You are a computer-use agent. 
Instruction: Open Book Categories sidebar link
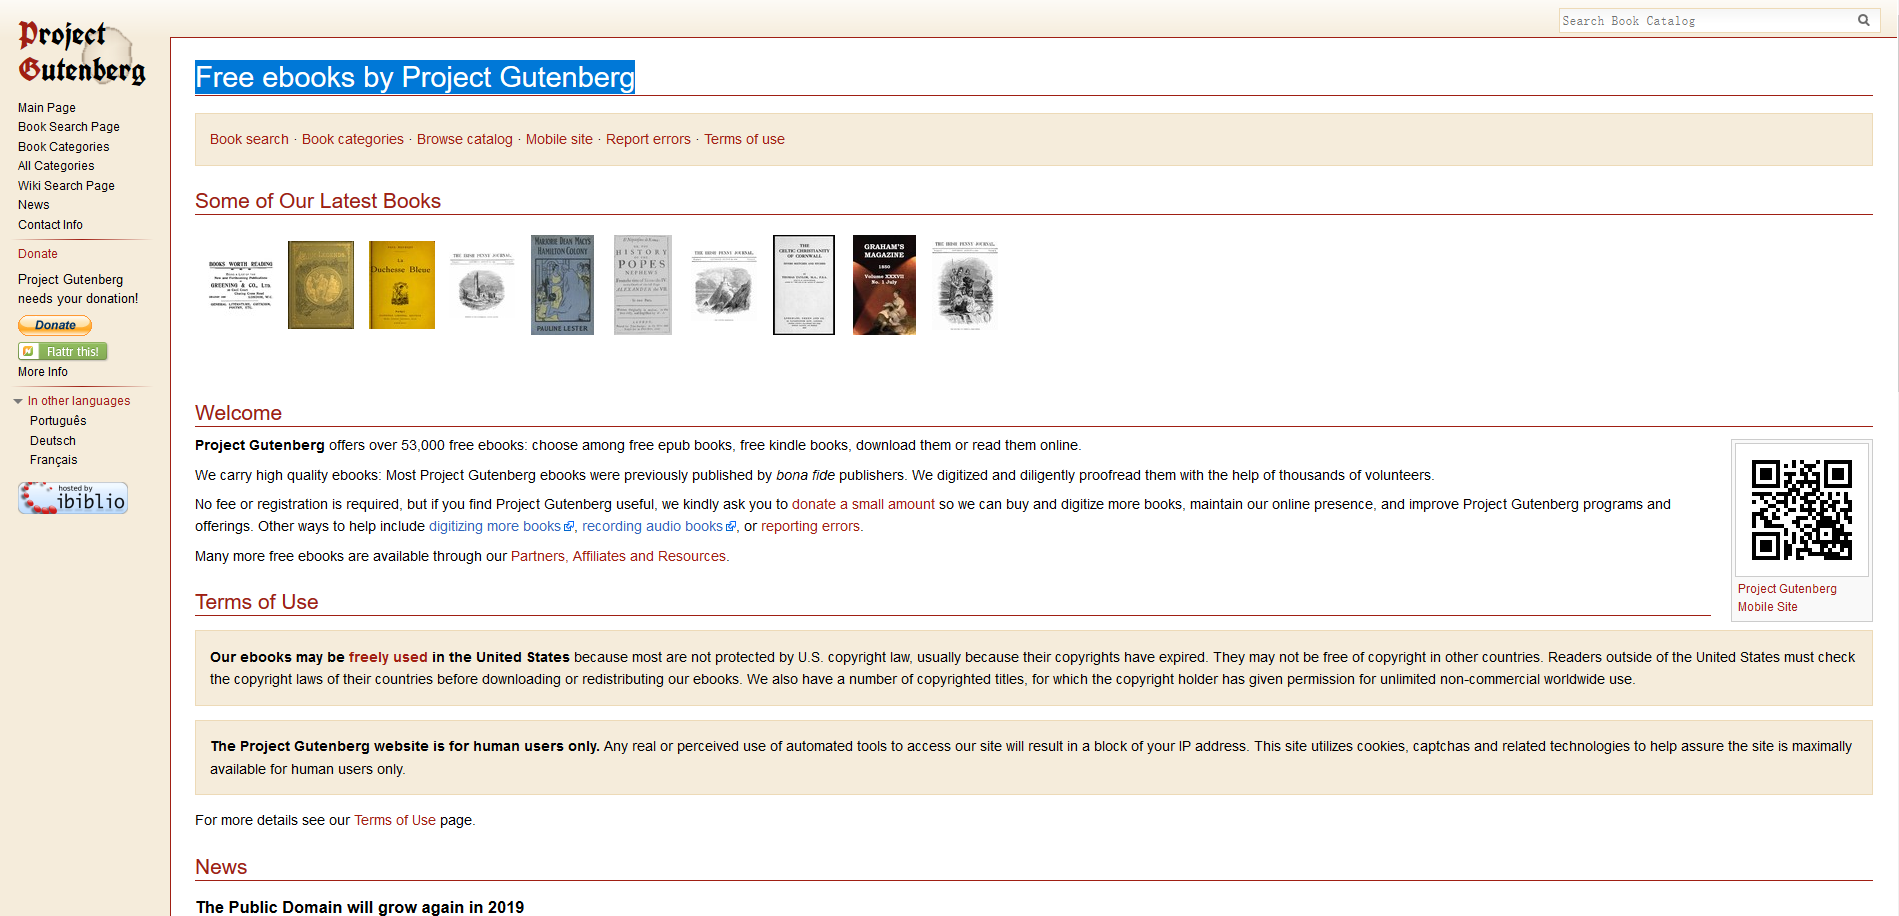64,147
